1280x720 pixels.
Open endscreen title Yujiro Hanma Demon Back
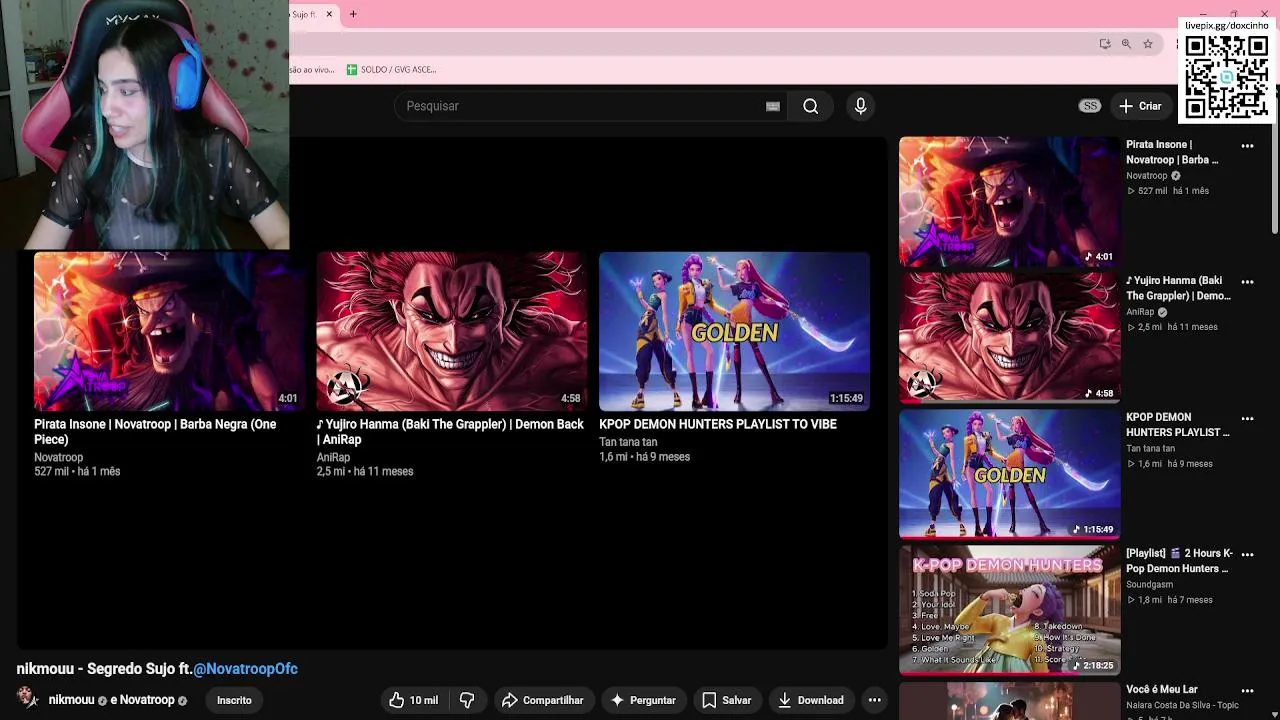pos(450,432)
